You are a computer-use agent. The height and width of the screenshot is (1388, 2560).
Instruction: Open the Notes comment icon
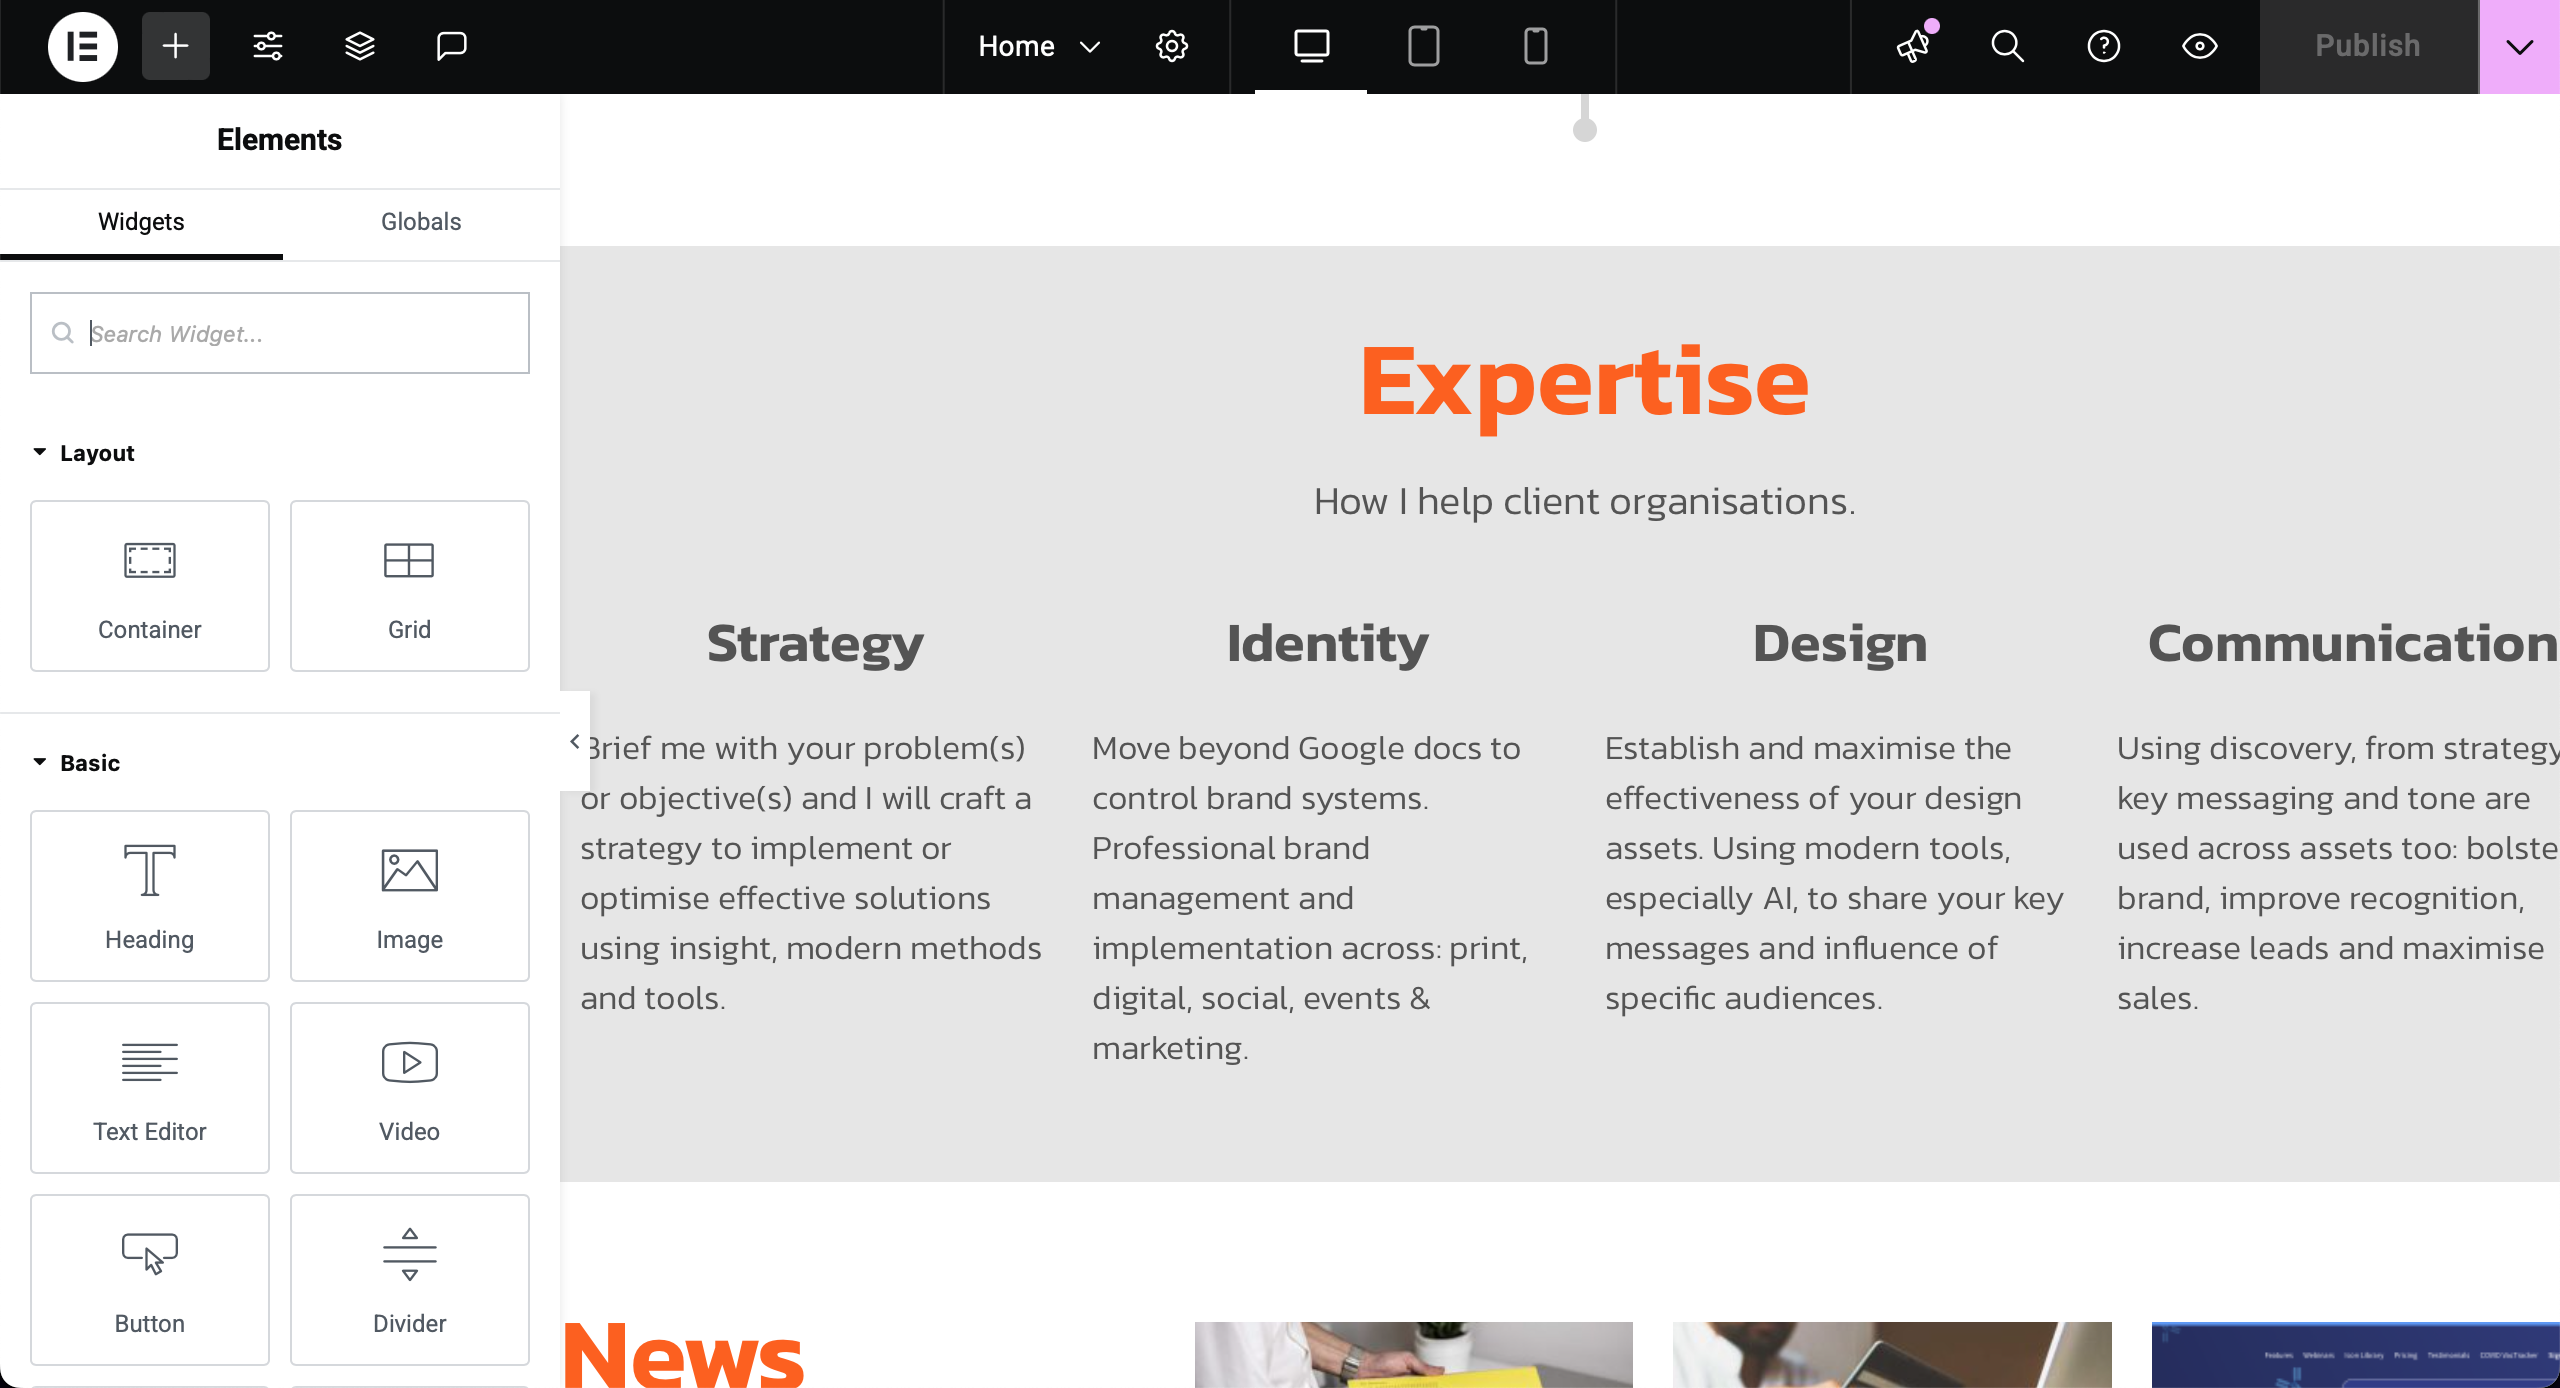coord(452,46)
